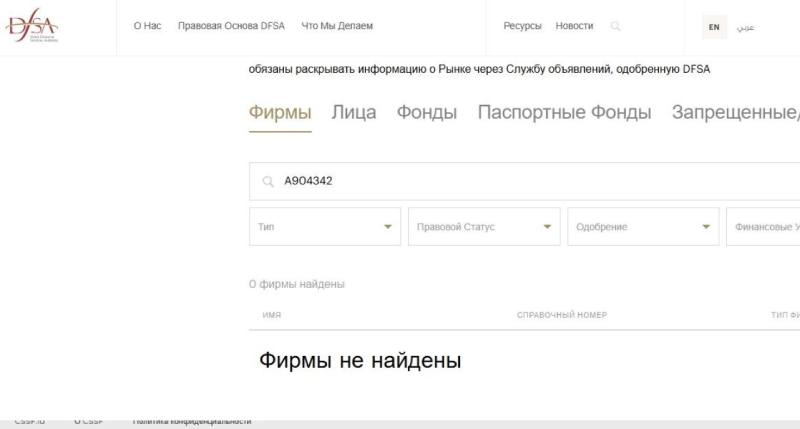Screen dimensions: 800x429
Task: Click the "ИМЯ" column header
Action: coord(271,315)
